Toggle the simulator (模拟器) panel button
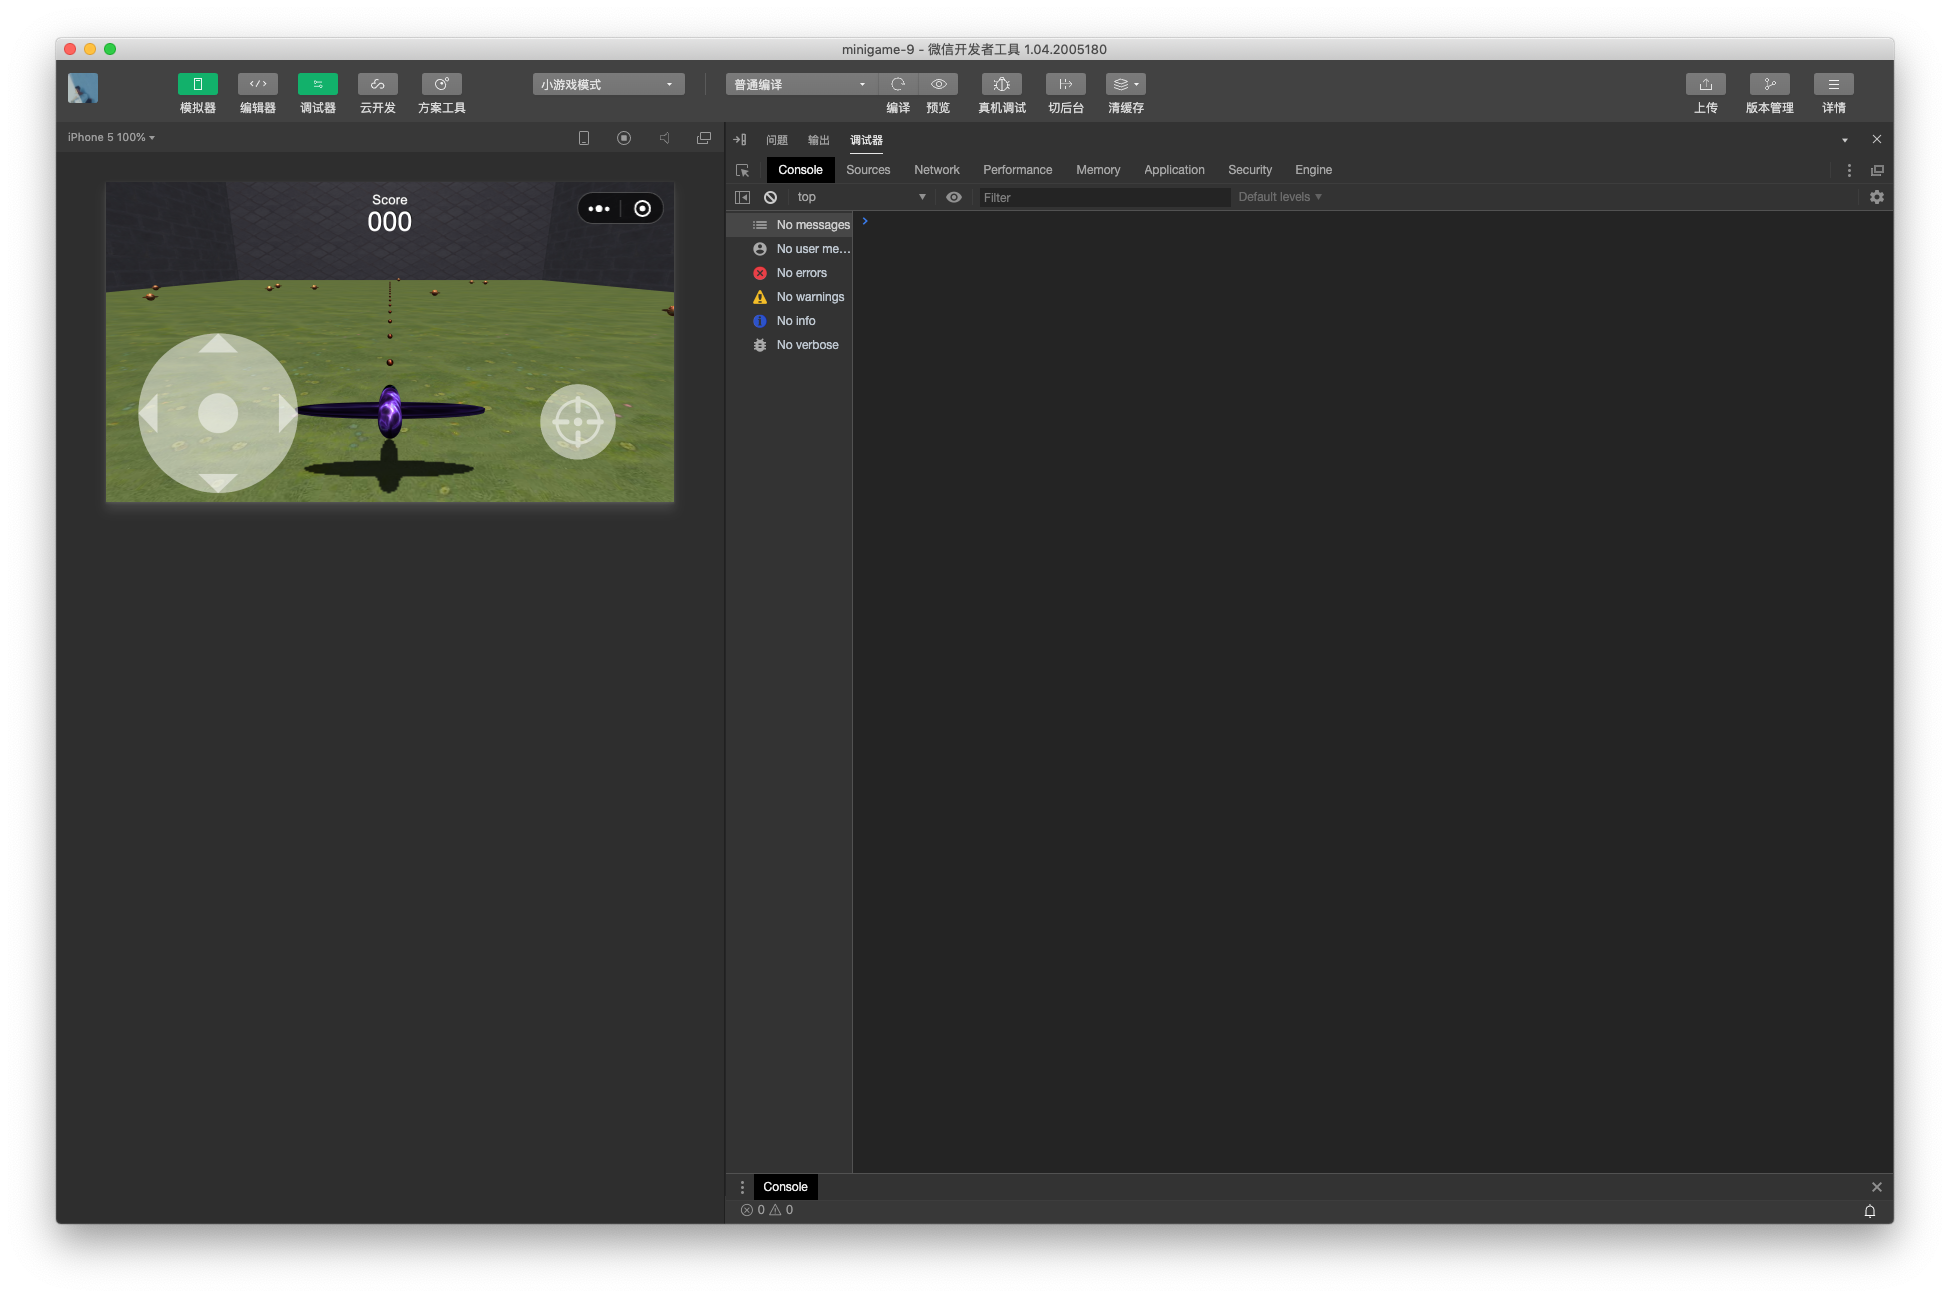This screenshot has height=1298, width=1950. (x=197, y=85)
